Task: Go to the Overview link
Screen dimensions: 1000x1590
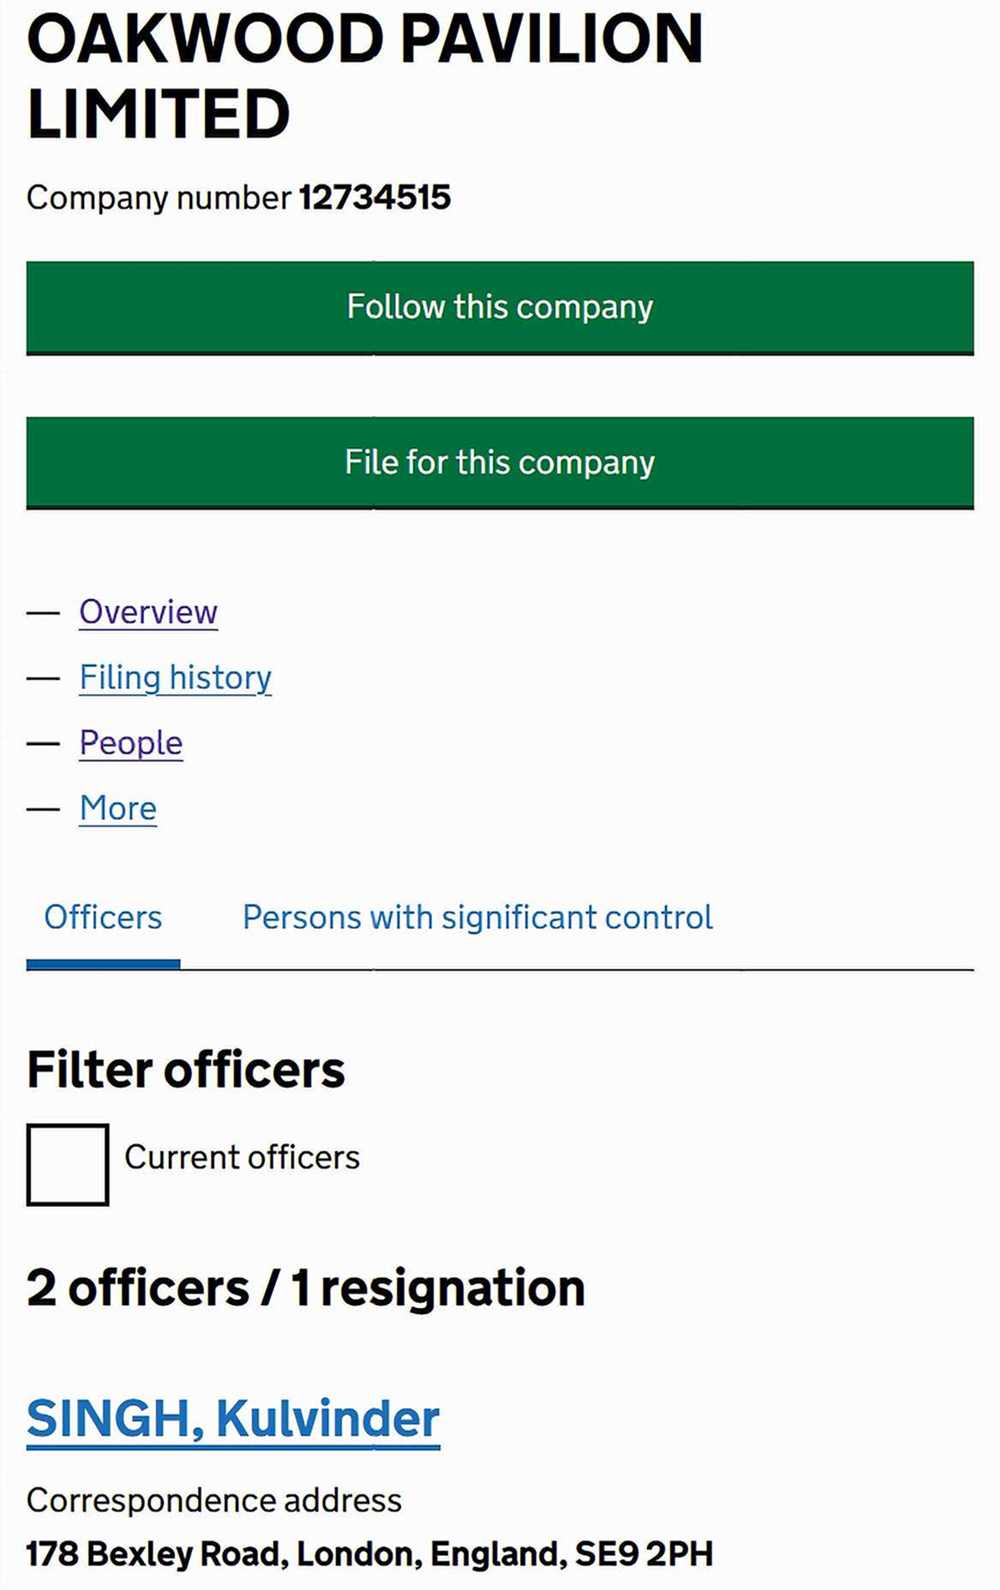Action: [x=148, y=612]
